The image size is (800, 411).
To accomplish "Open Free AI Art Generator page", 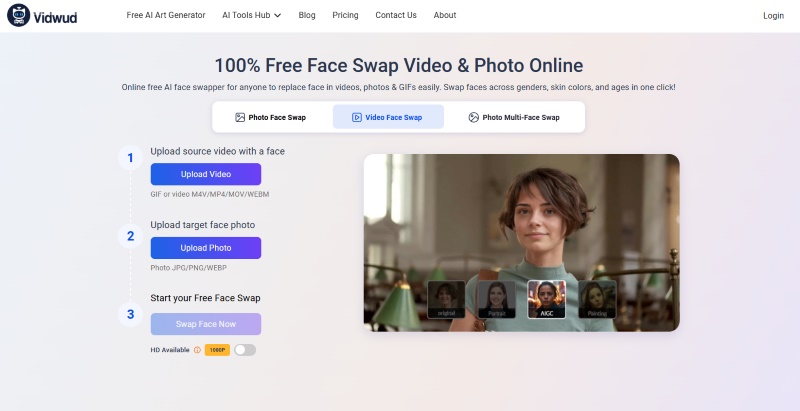I will click(166, 15).
